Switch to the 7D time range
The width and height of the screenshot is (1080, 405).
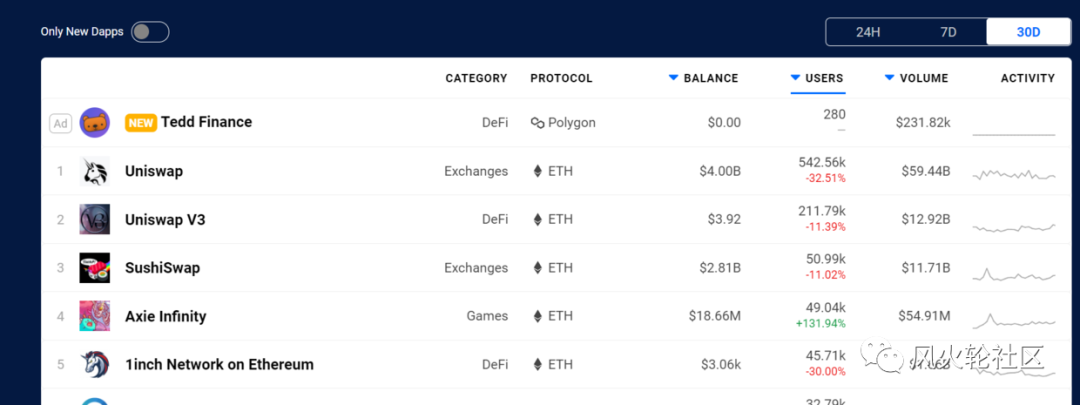click(948, 32)
